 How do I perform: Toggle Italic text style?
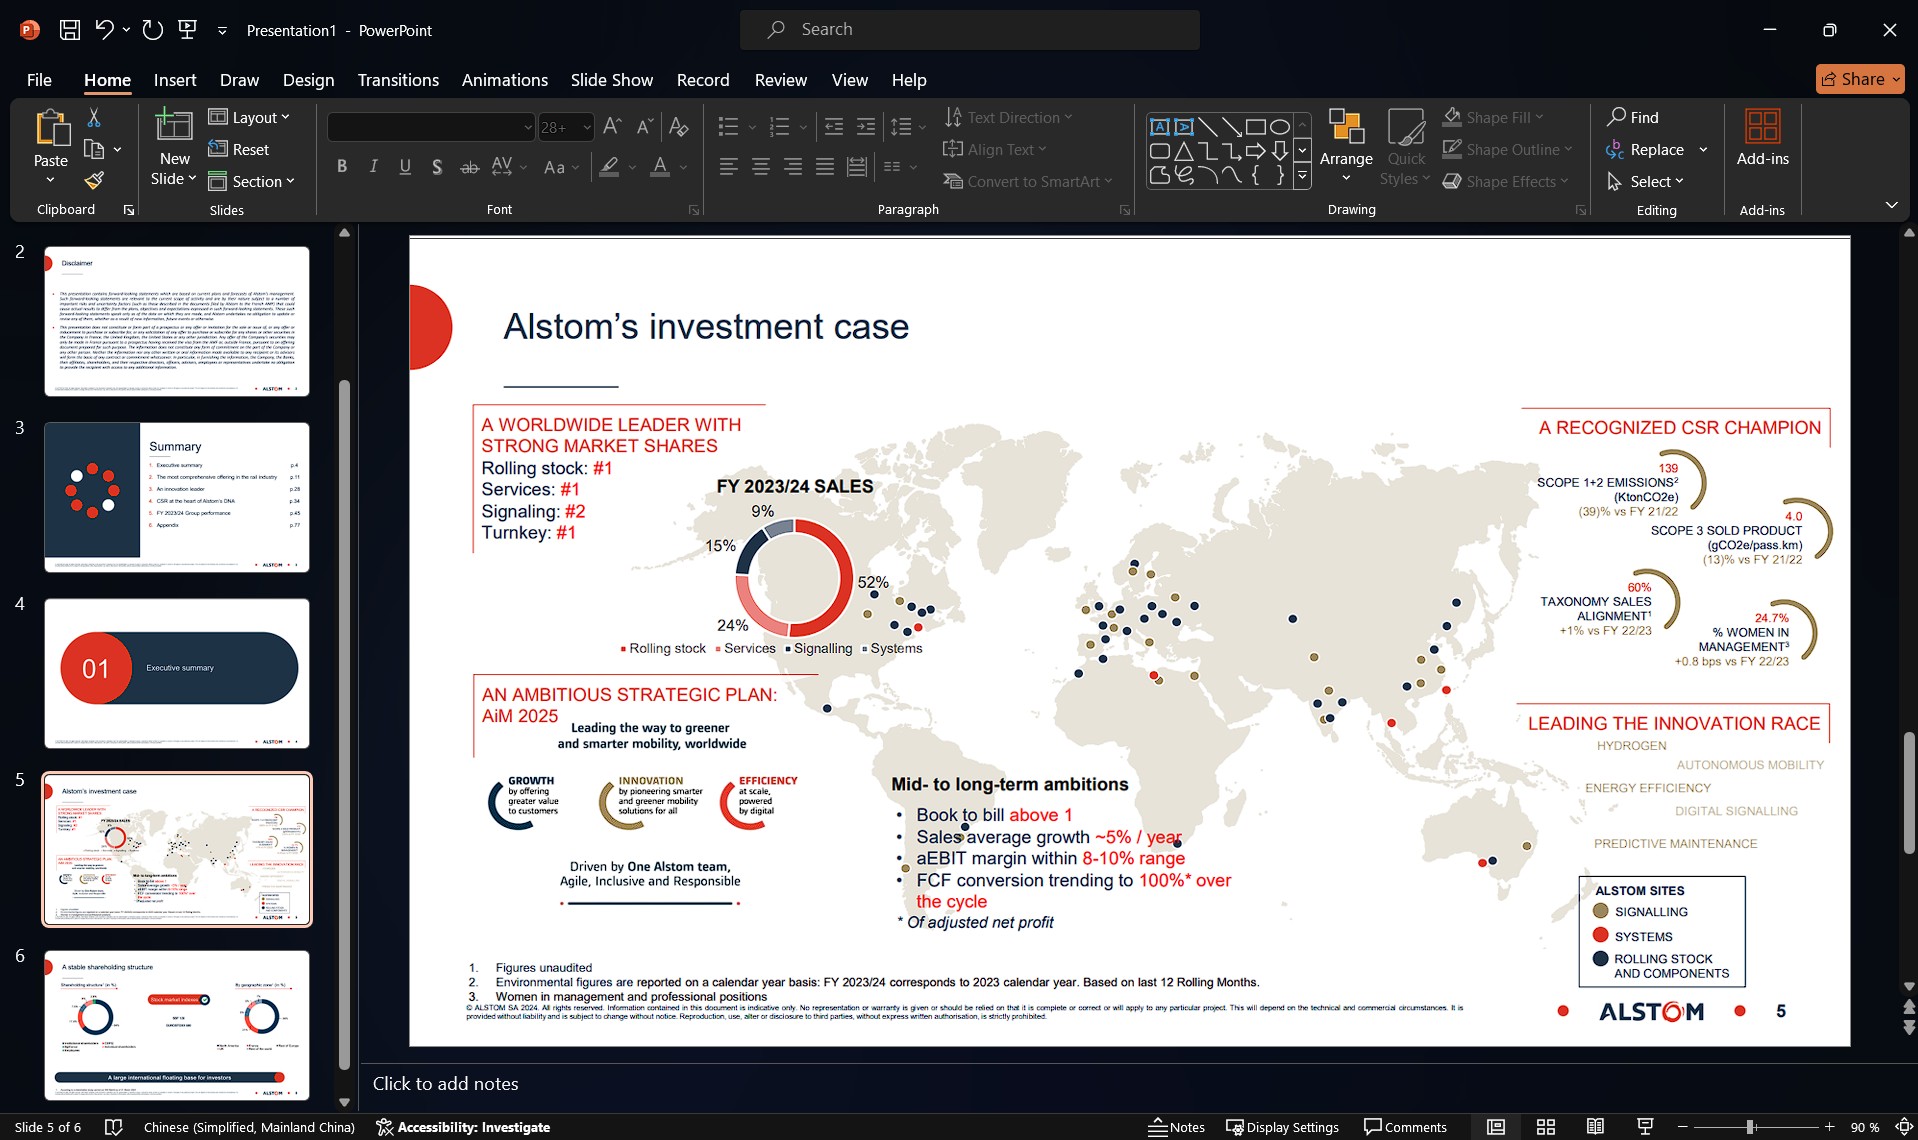point(373,167)
